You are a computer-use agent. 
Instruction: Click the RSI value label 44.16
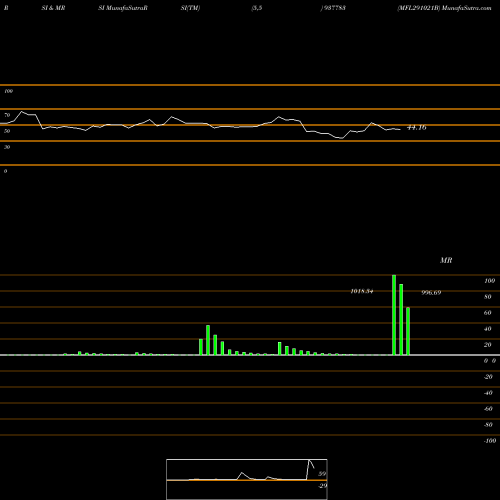point(417,127)
